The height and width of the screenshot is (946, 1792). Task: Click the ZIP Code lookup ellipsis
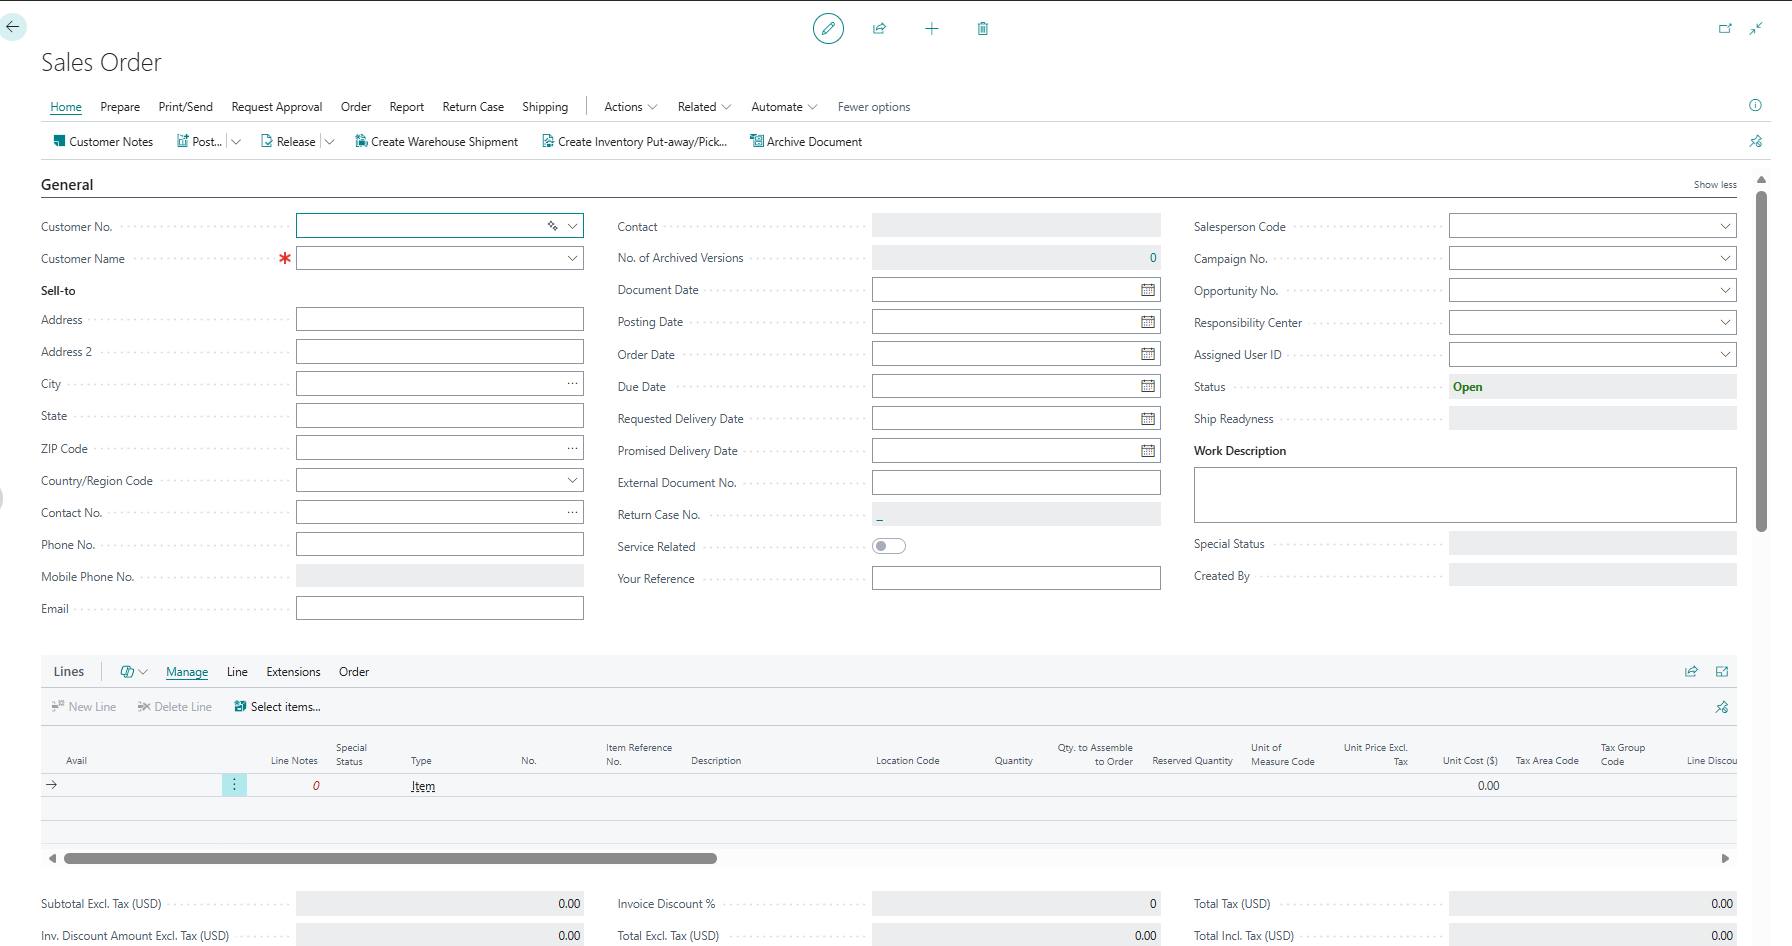pyautogui.click(x=572, y=448)
